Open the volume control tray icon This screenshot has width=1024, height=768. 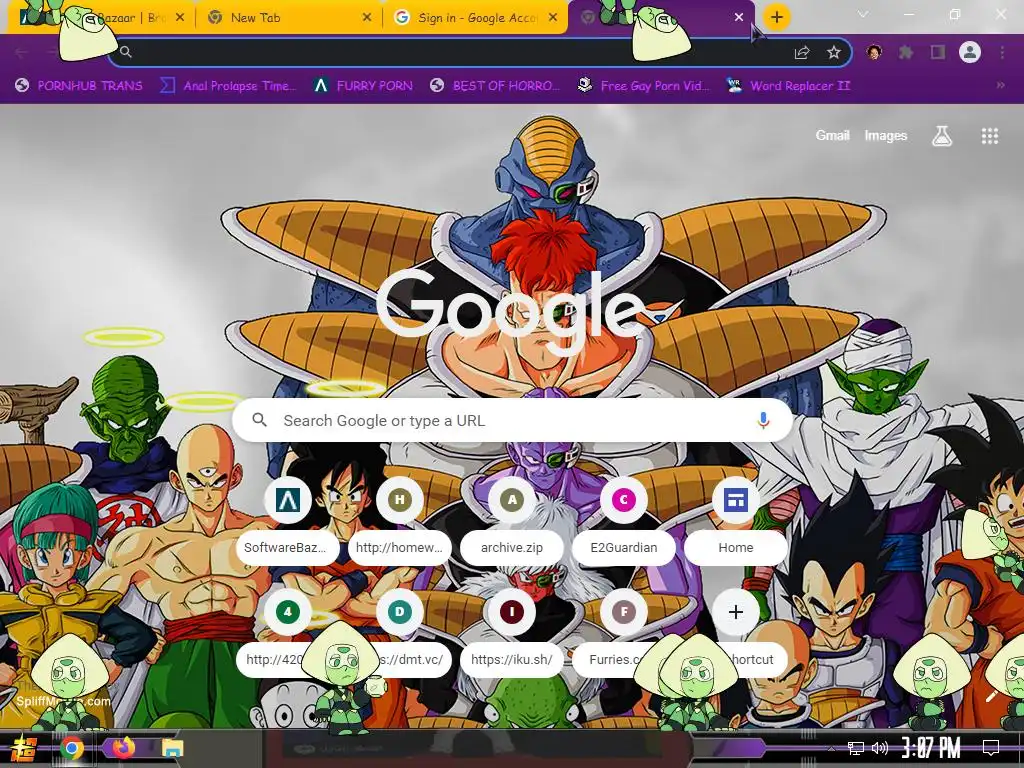(880, 748)
